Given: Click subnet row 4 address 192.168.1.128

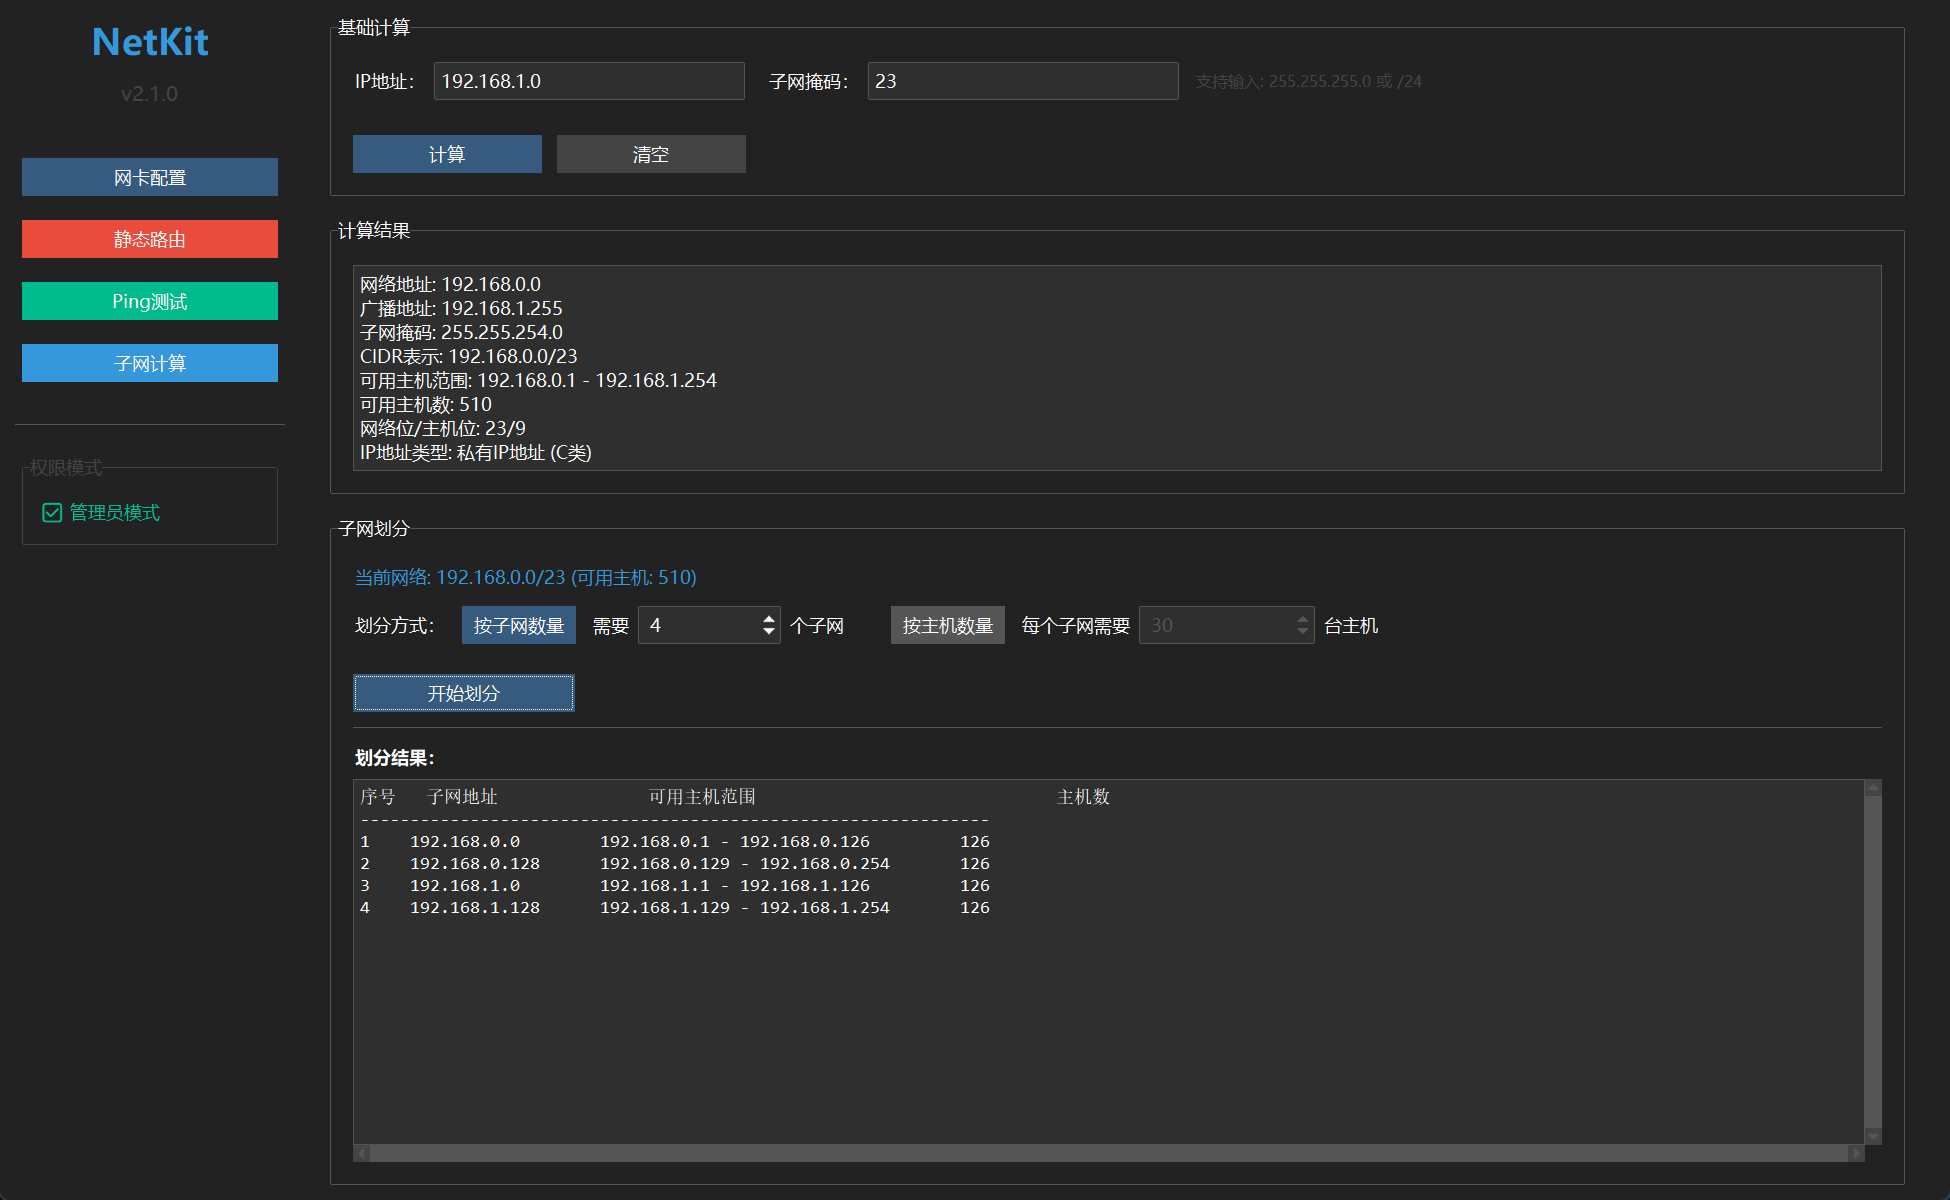Looking at the screenshot, I should (475, 908).
